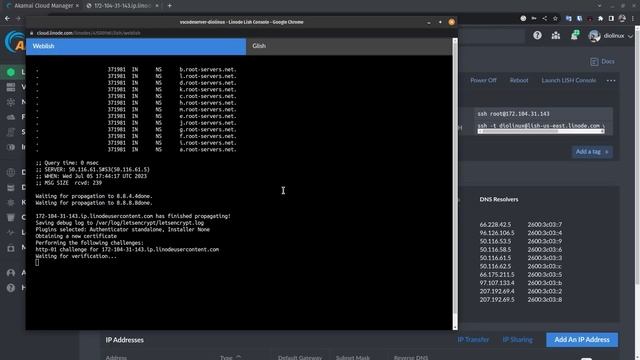Click the Add a tag button
640x360 pixels.
click(592, 152)
